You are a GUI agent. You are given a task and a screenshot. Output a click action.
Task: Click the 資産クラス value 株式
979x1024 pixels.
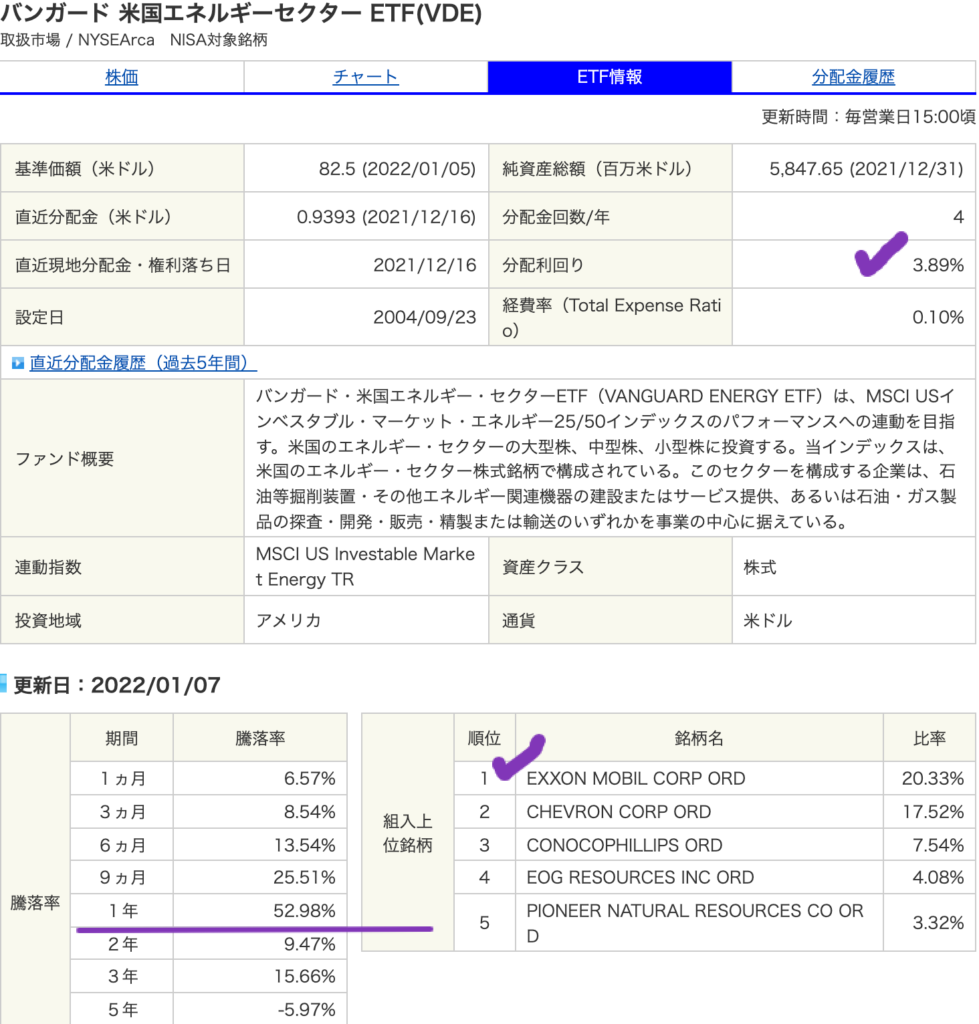760,567
